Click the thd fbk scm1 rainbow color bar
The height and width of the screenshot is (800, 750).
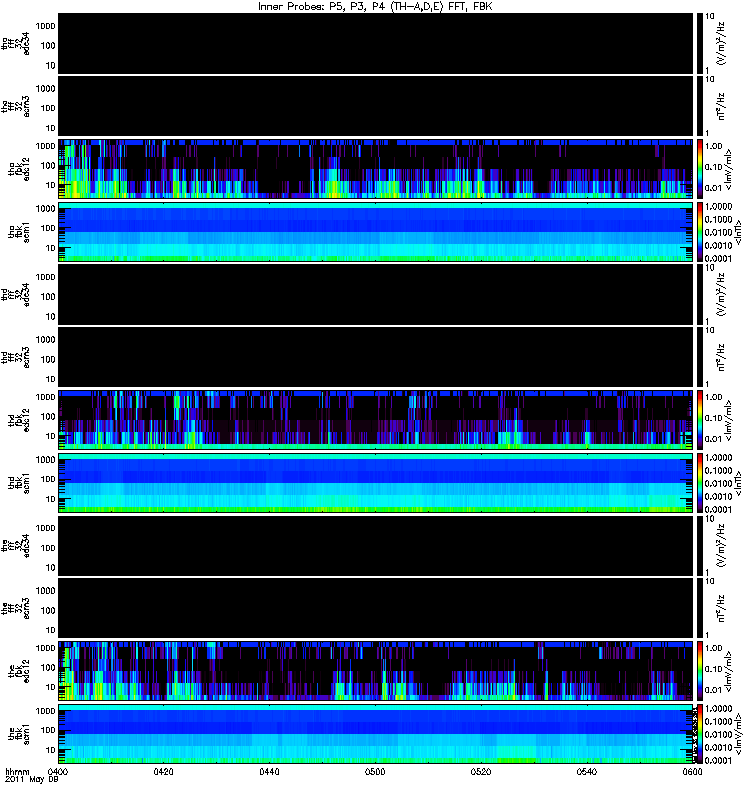click(700, 483)
